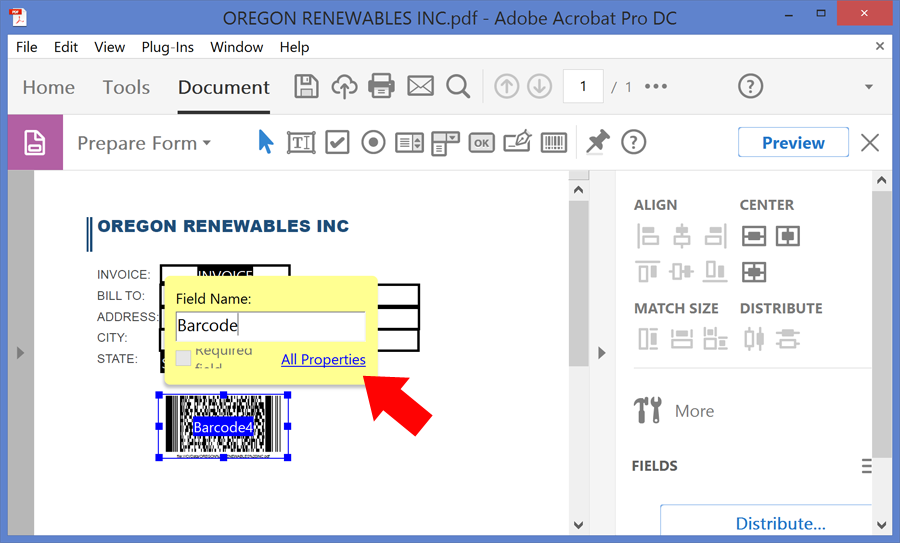Click the document vertical scrollbar thumb

[578, 280]
